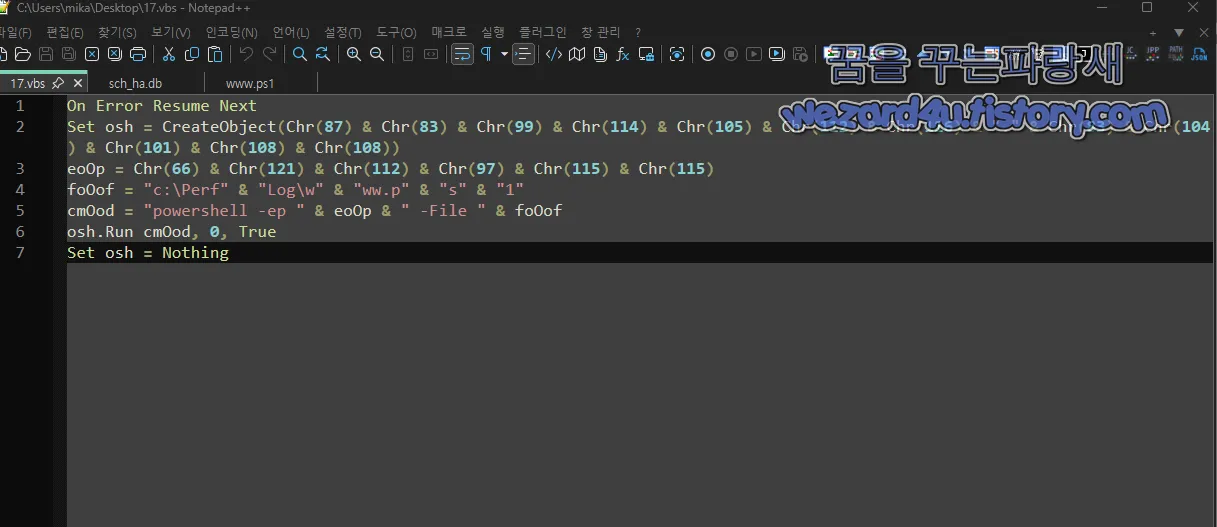Open the Folder as Workspace icon
1217x527 pixels.
(646, 54)
